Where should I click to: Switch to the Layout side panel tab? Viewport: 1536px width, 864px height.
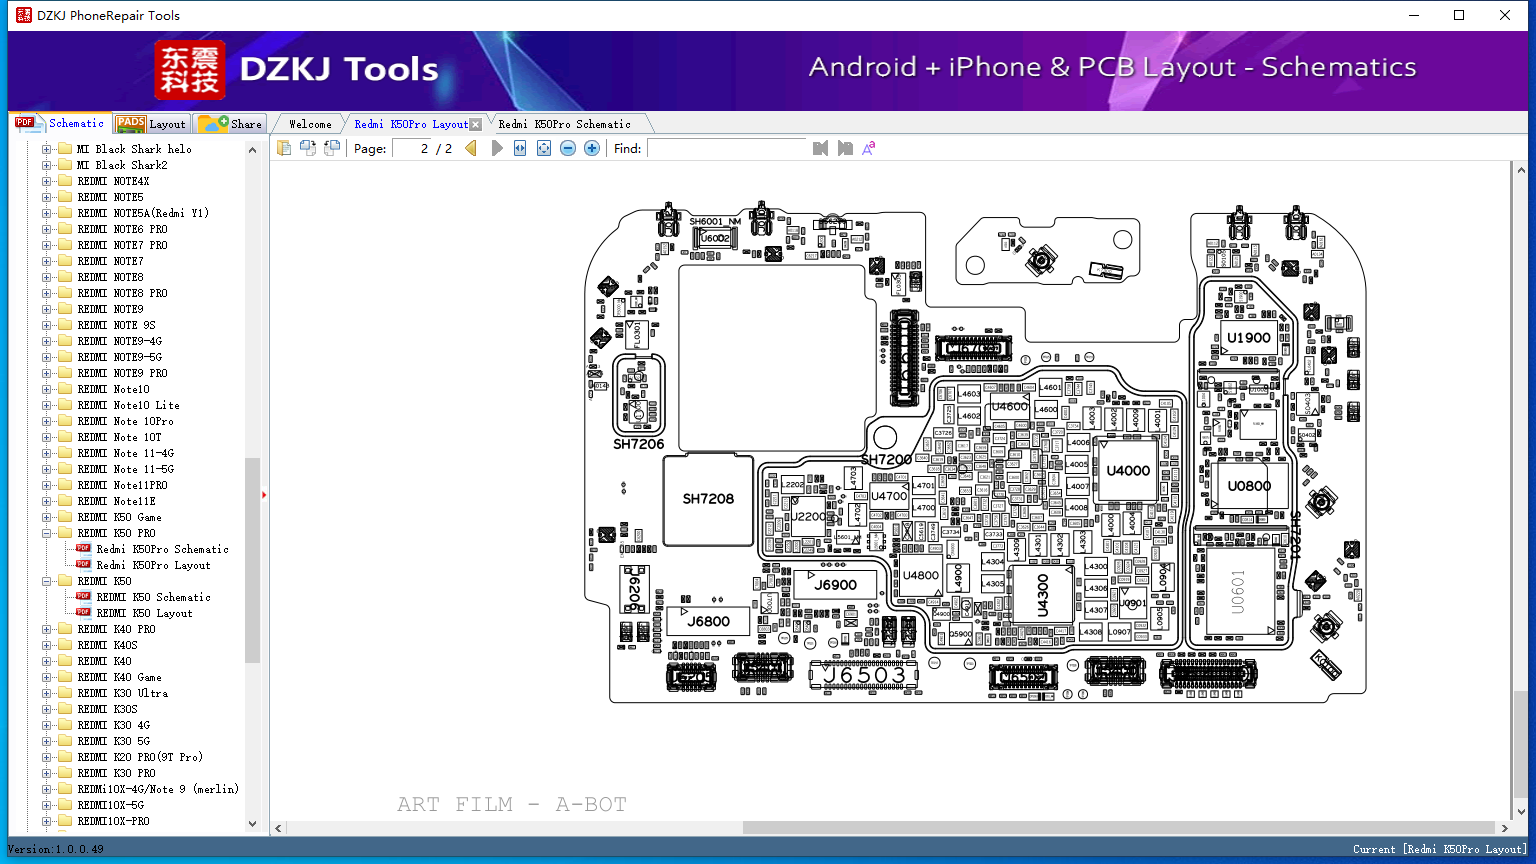tap(152, 124)
